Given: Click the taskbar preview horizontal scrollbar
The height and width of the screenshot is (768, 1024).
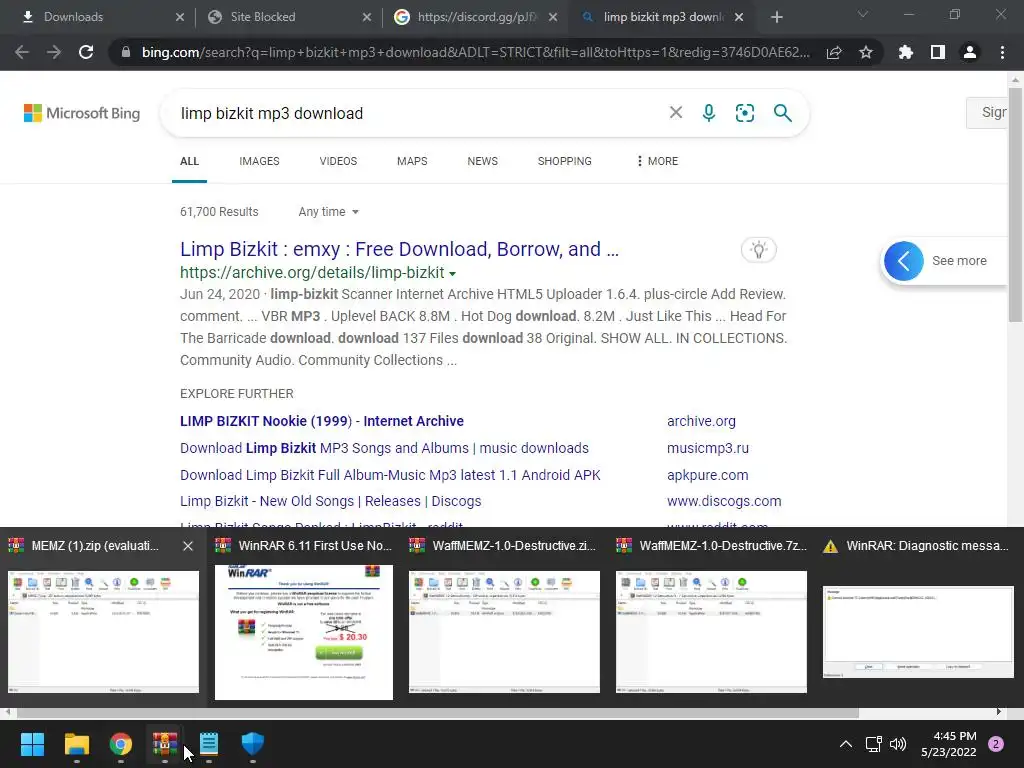Looking at the screenshot, I should 438,712.
